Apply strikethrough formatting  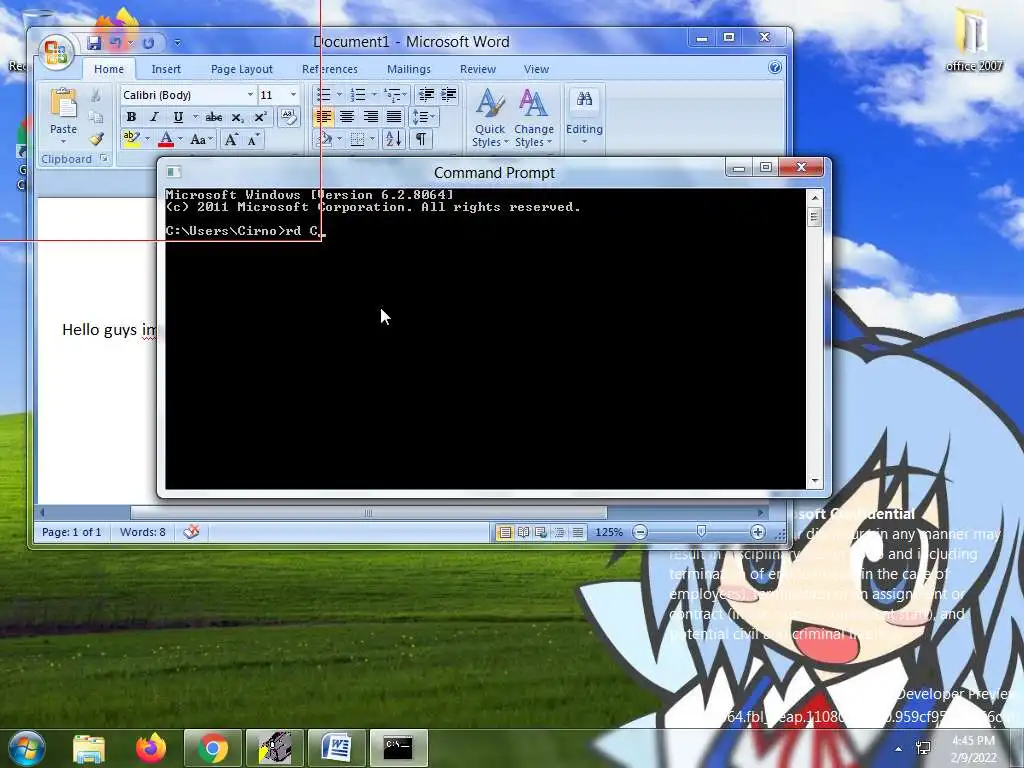click(214, 118)
